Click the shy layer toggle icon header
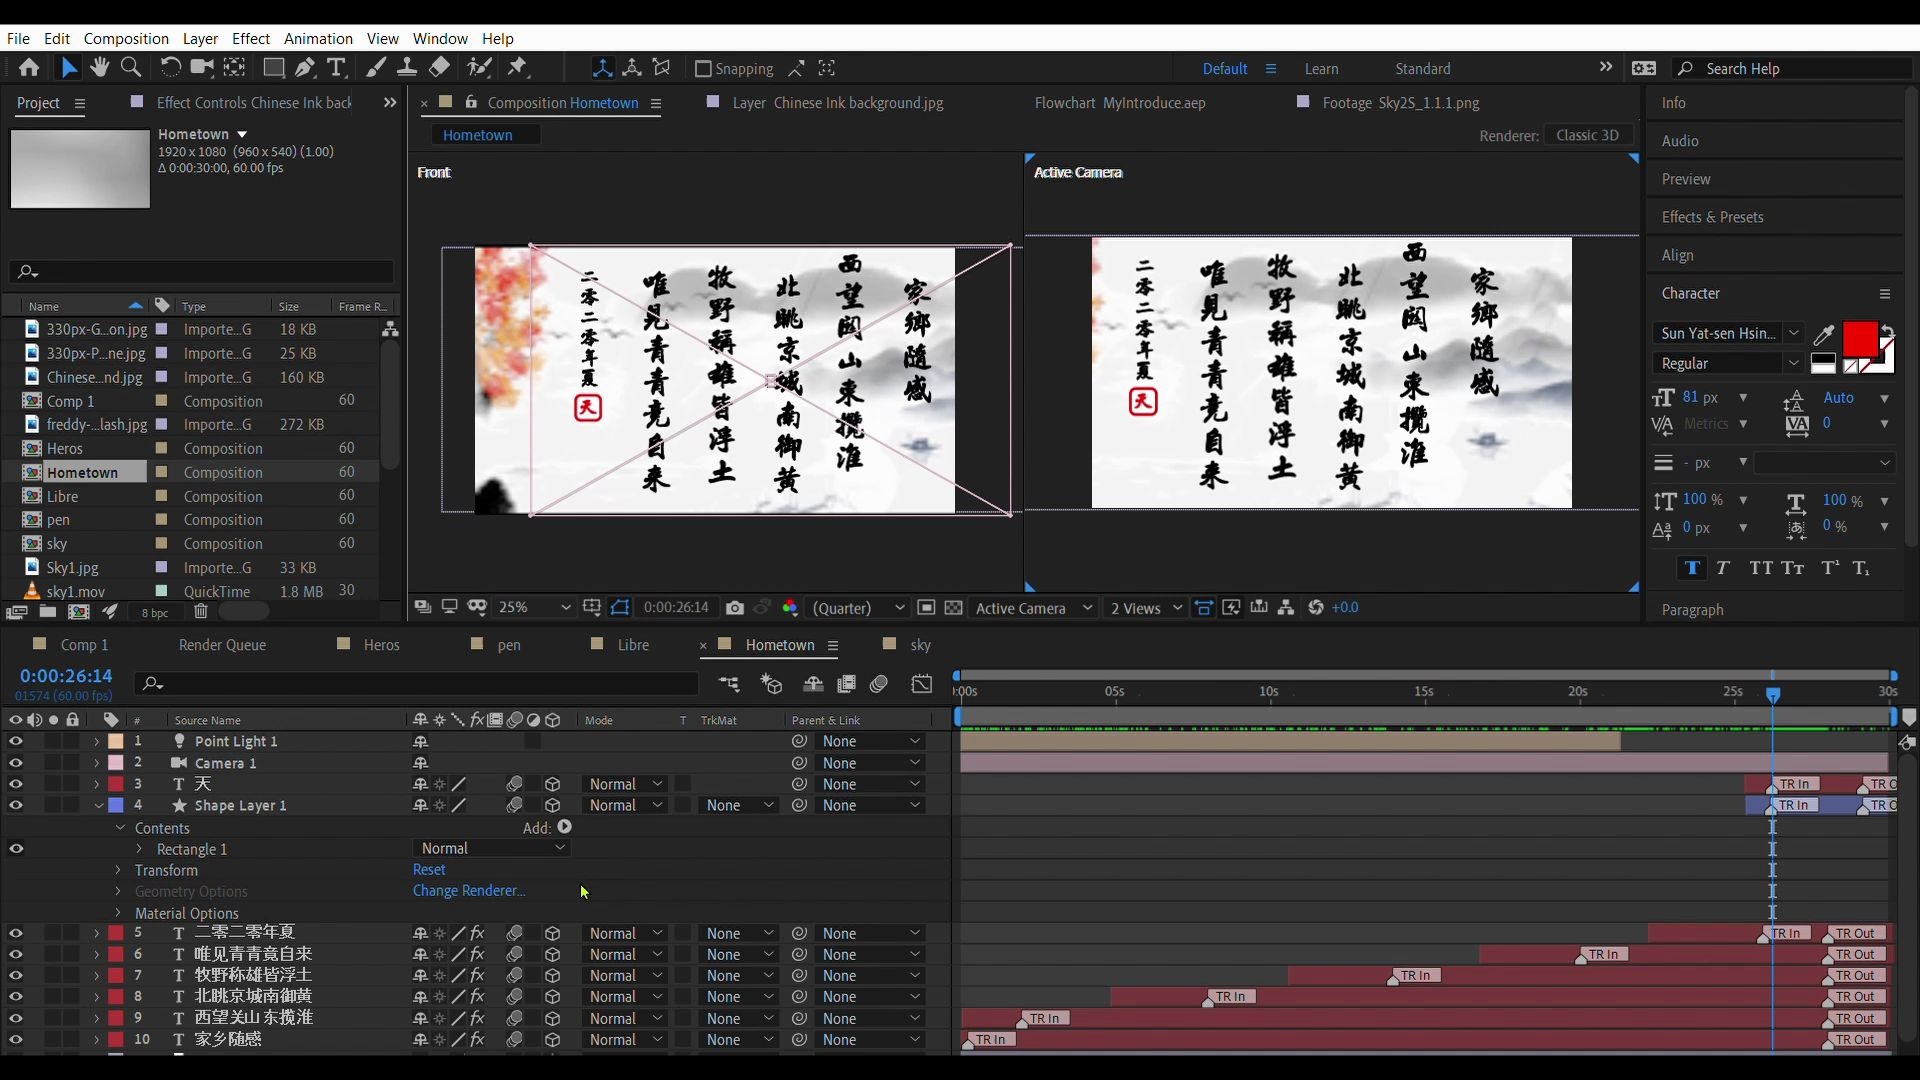The height and width of the screenshot is (1080, 1920). click(x=419, y=720)
